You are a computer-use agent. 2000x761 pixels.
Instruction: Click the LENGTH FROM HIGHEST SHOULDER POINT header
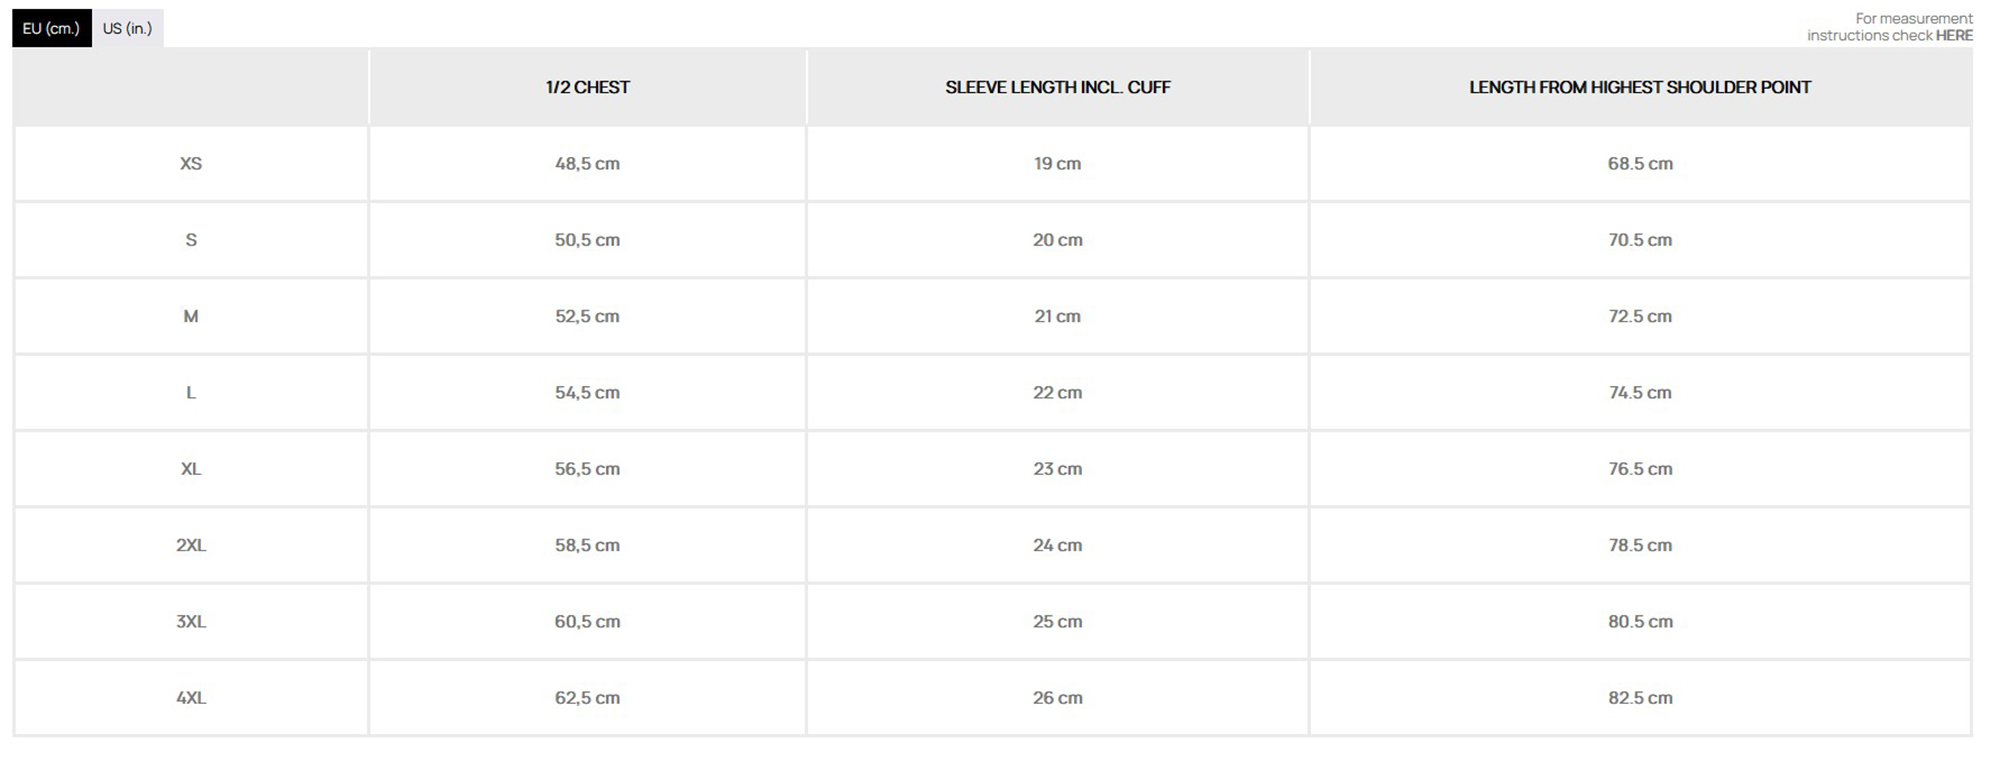(x=1639, y=87)
